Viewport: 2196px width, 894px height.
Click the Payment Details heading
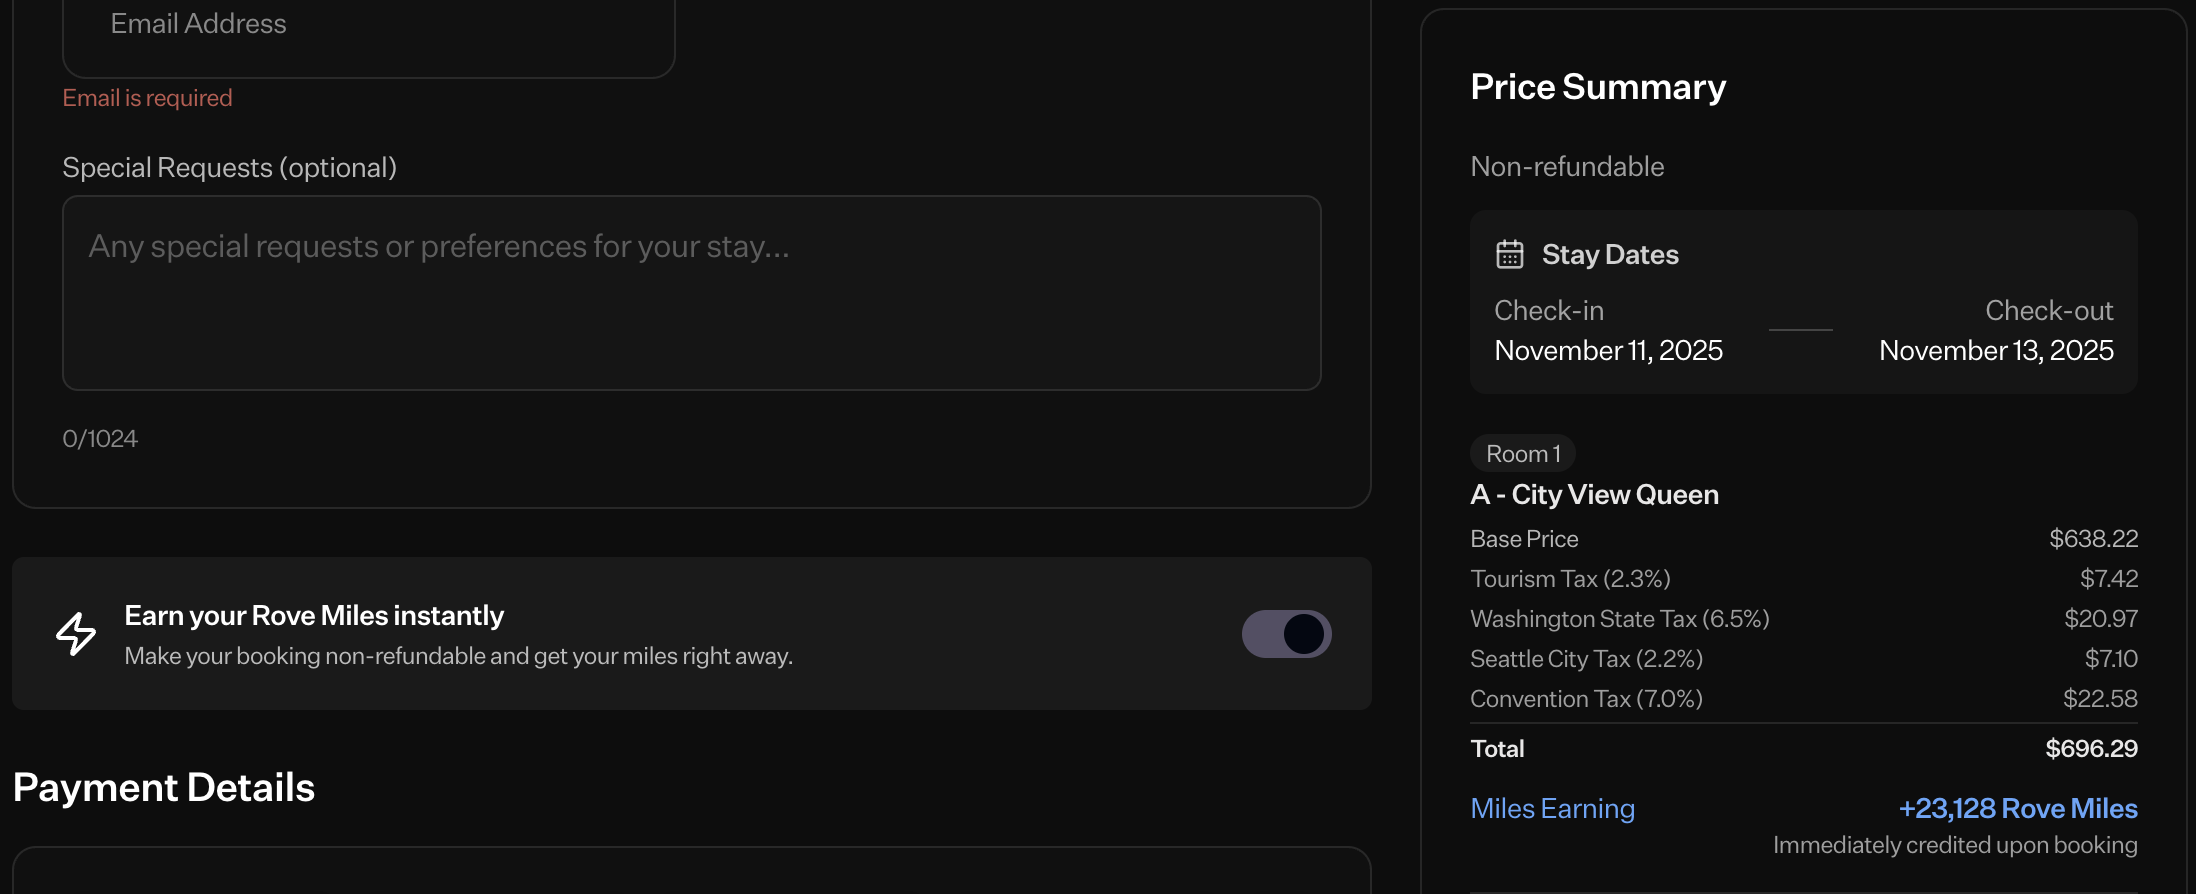164,788
